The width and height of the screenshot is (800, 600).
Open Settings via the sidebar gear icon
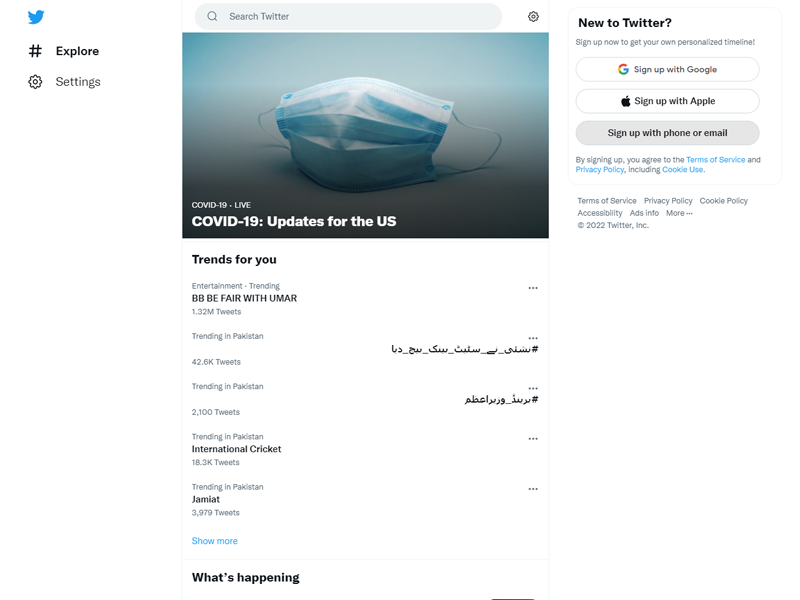pyautogui.click(x=35, y=82)
